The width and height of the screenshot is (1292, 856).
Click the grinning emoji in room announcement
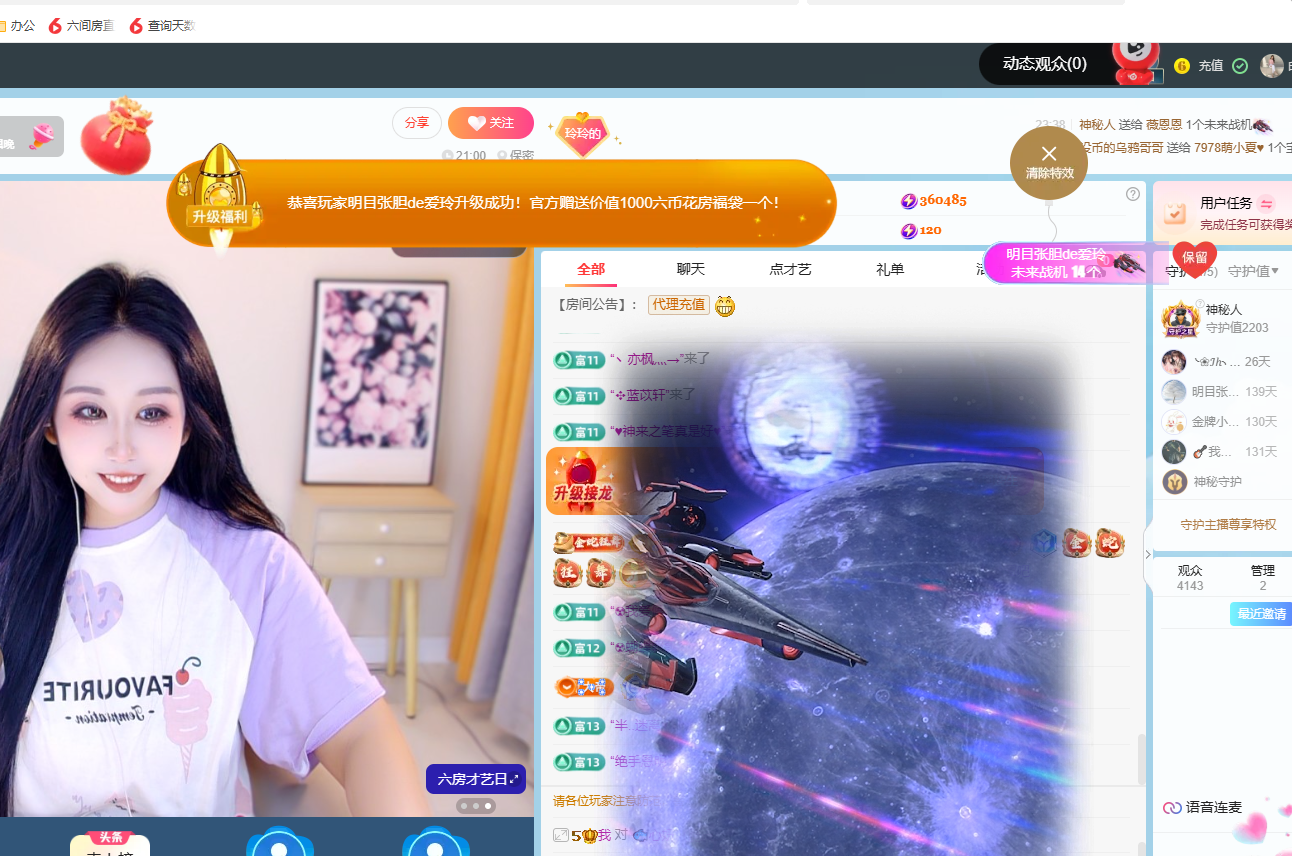[x=725, y=305]
